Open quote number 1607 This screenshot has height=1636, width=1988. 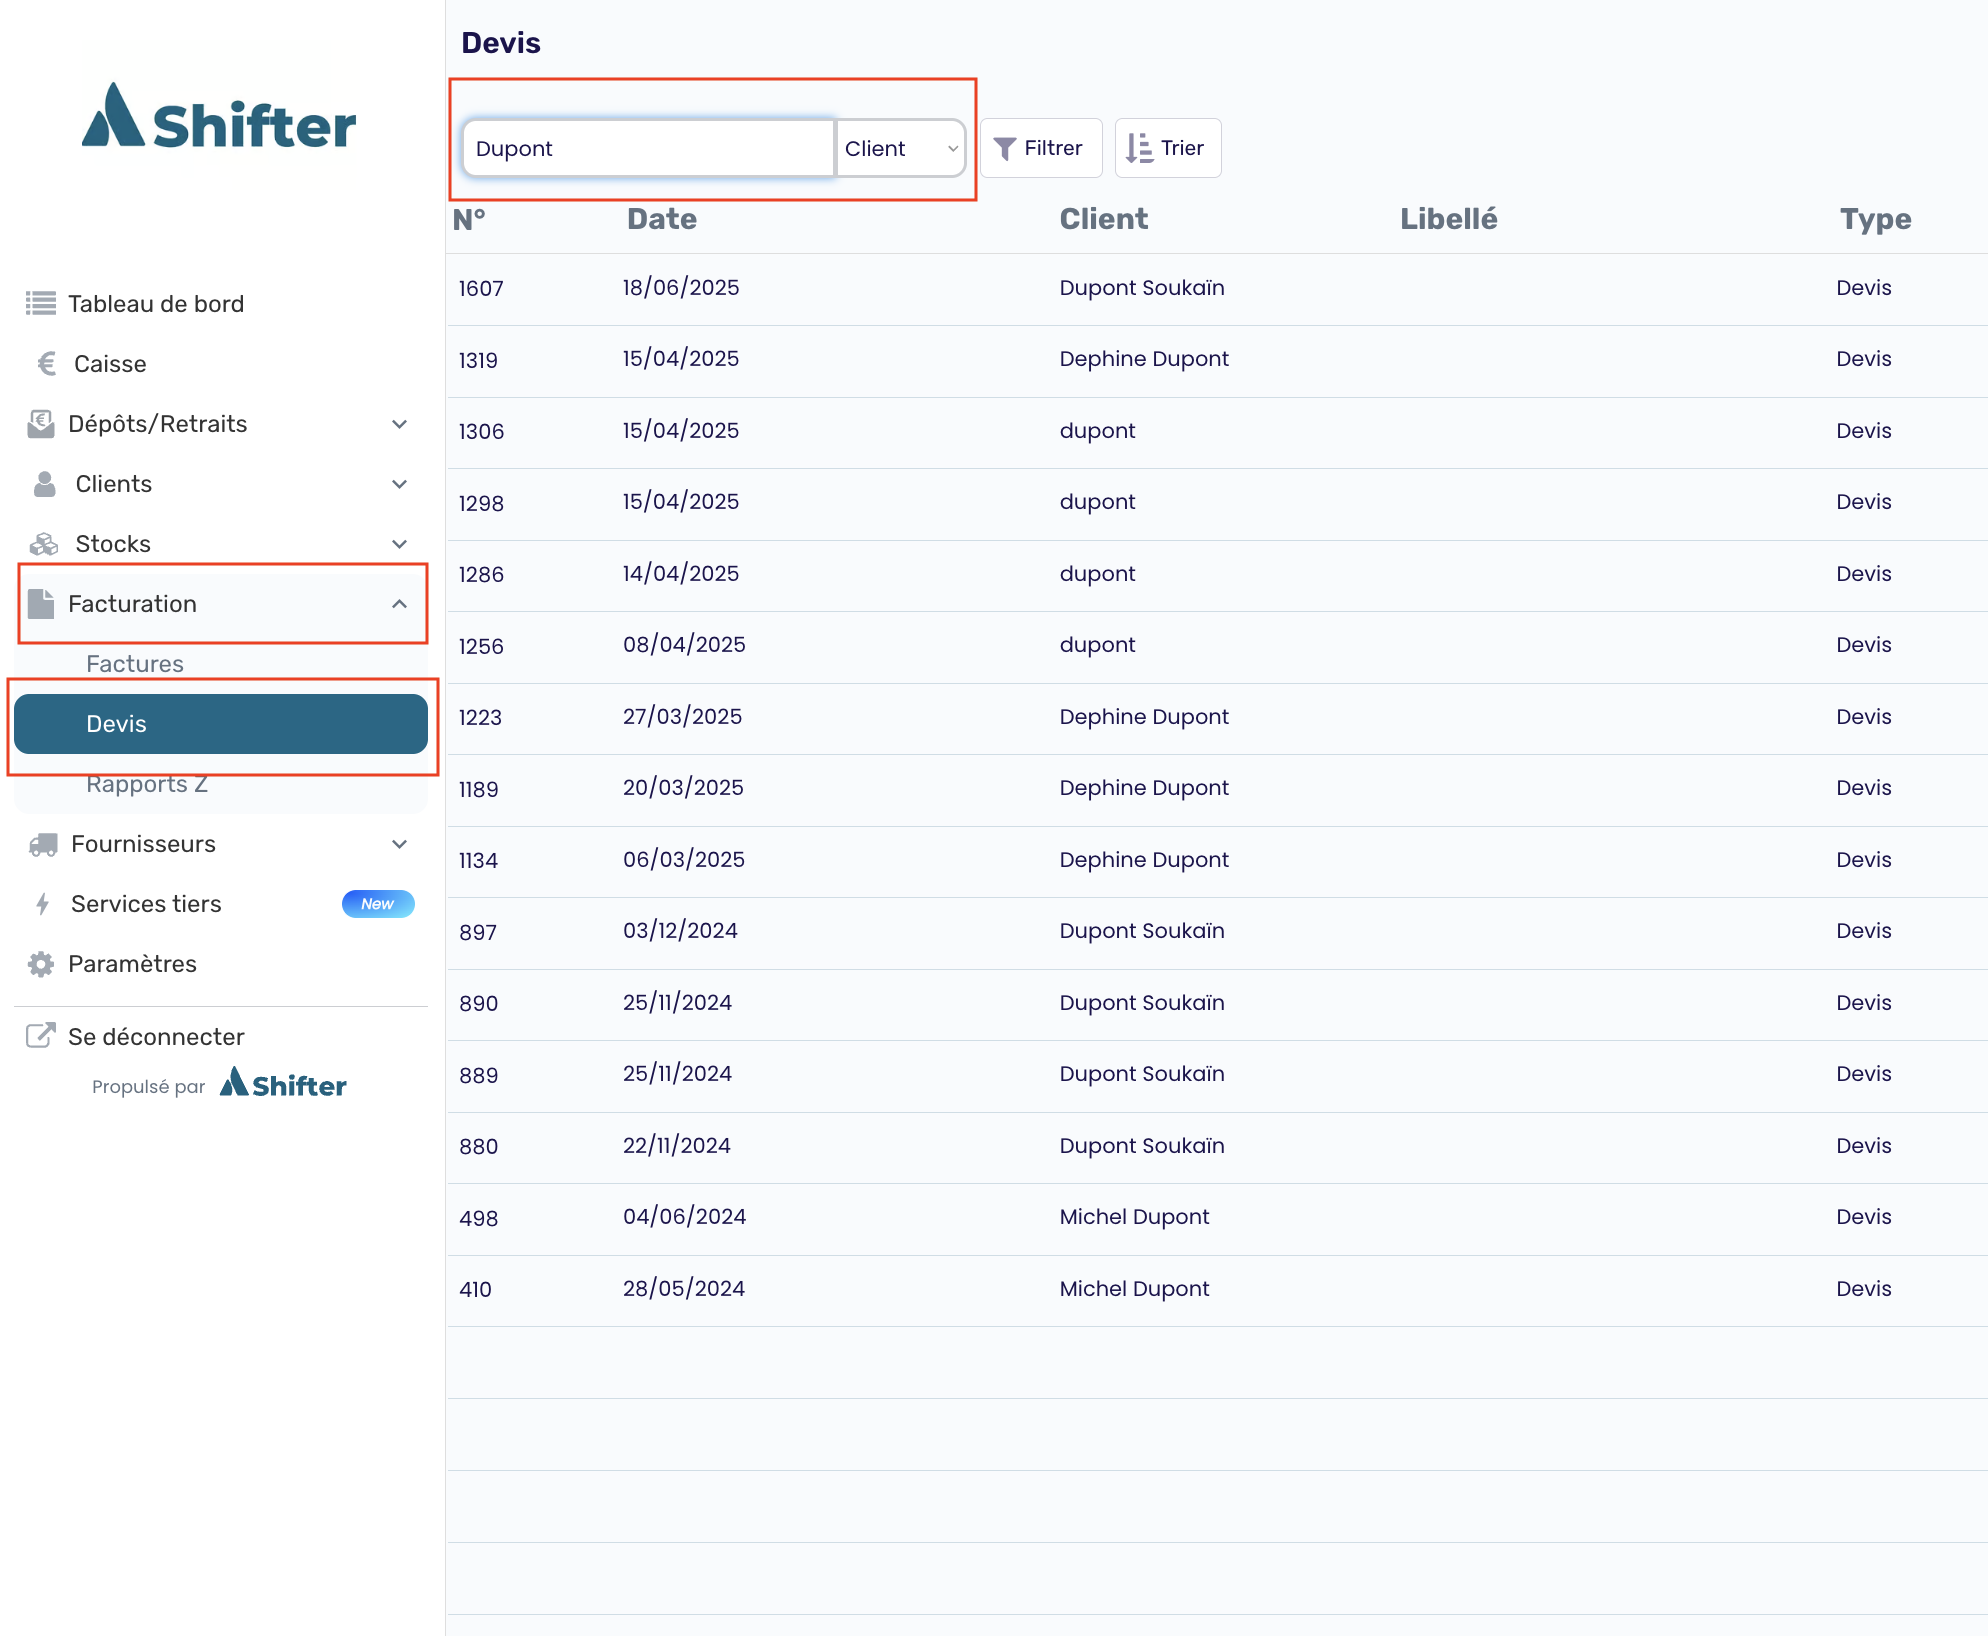pos(1217,289)
